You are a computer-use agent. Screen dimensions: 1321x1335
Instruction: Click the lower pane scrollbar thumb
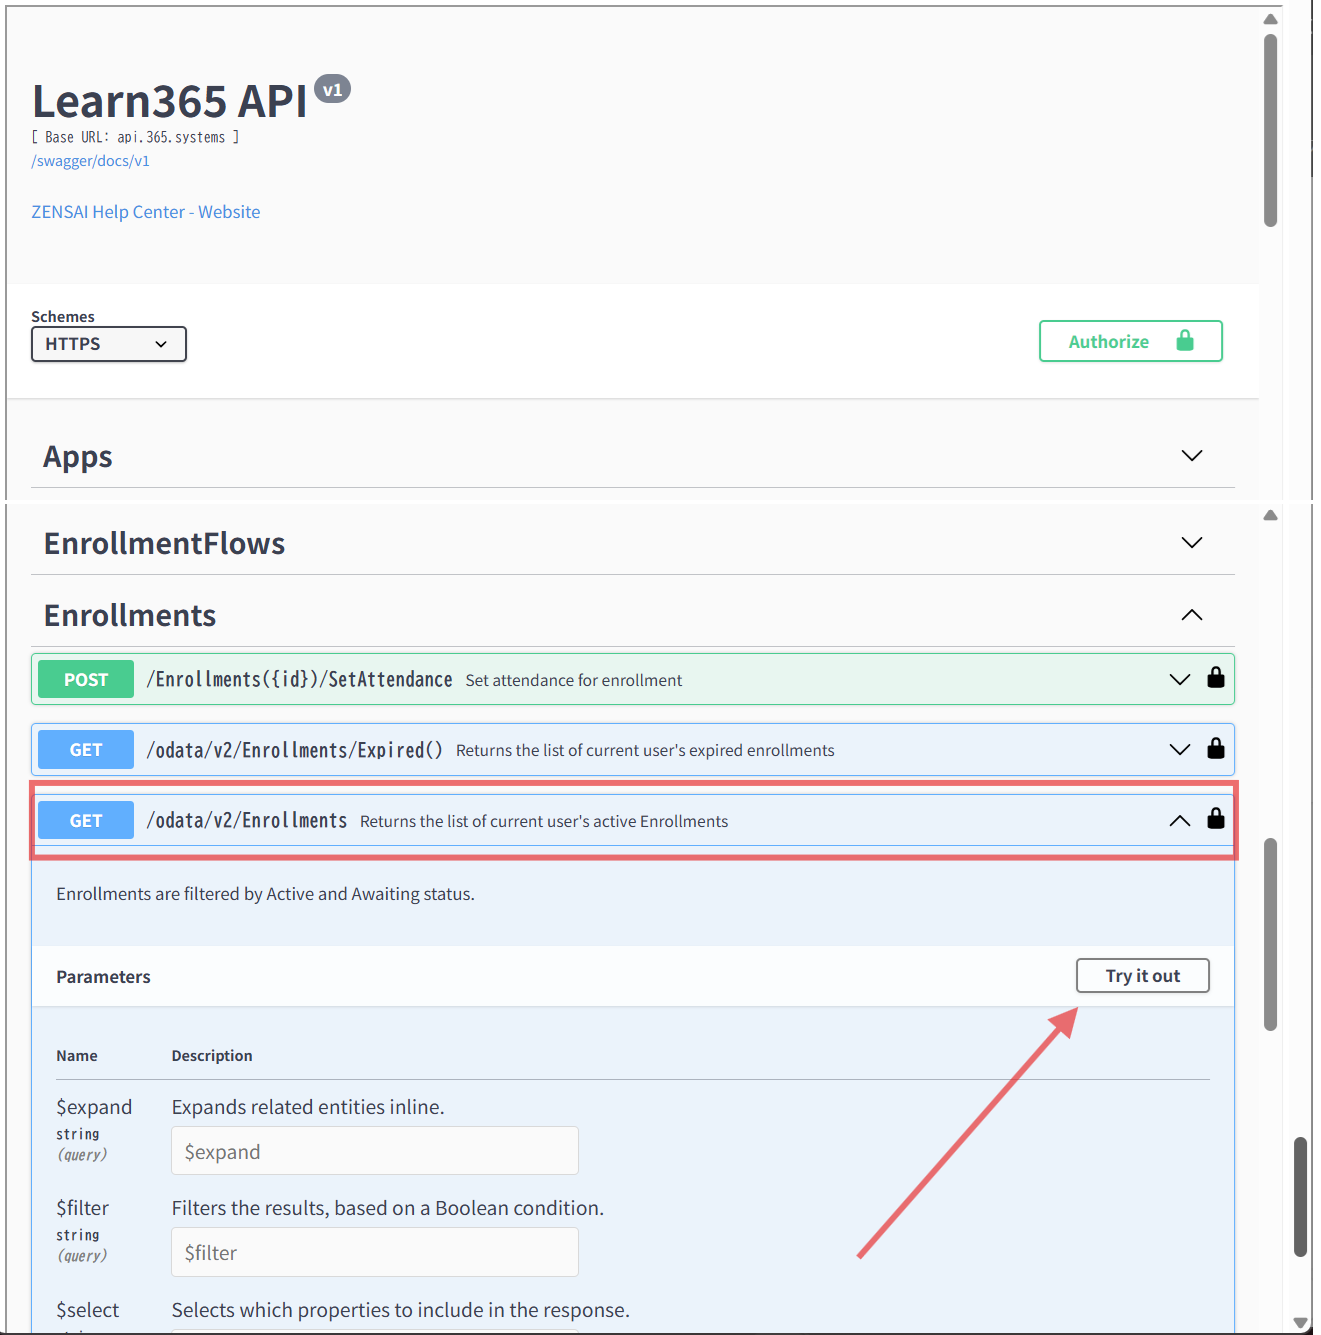pos(1270,934)
